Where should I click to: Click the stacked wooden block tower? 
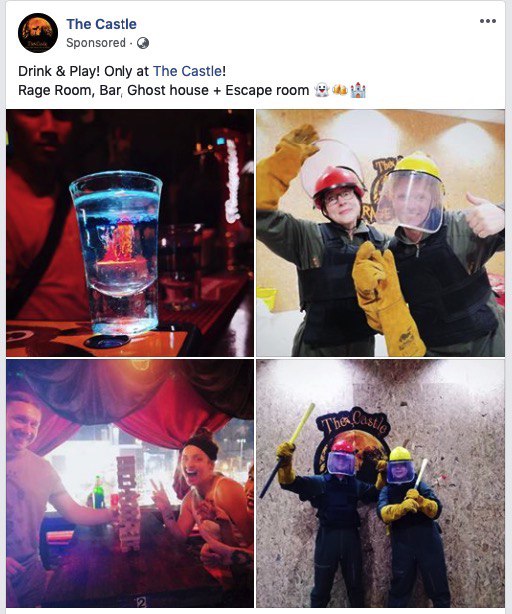129,503
